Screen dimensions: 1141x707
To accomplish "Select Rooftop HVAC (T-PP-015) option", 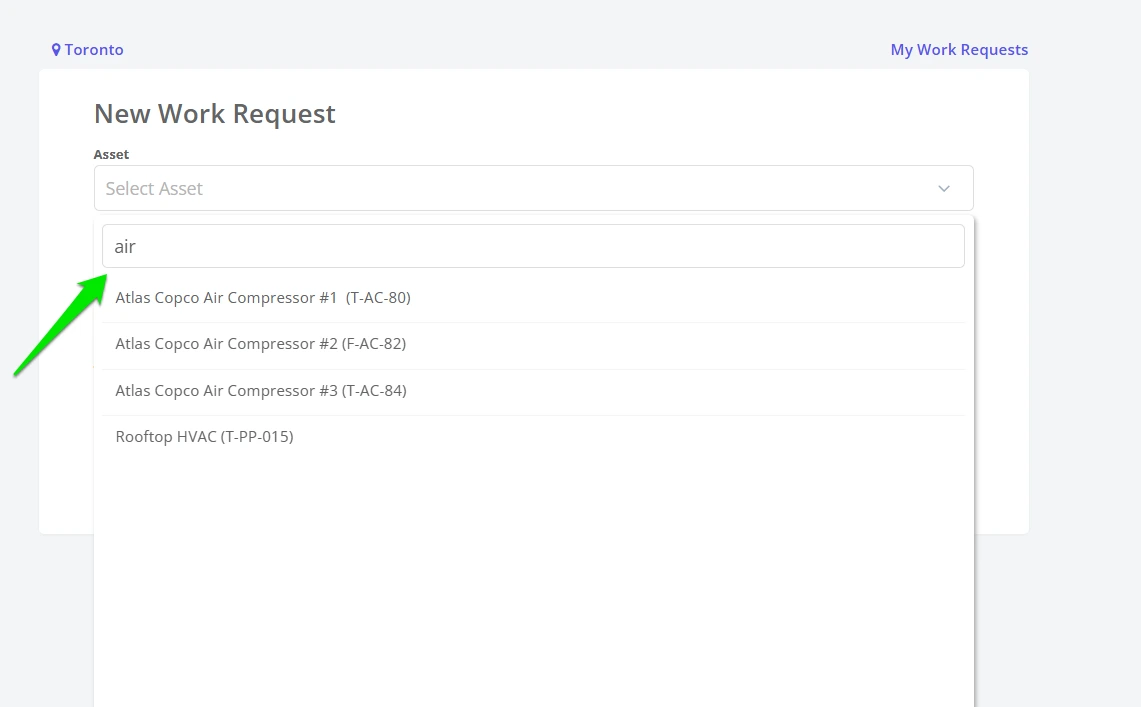I will (533, 437).
